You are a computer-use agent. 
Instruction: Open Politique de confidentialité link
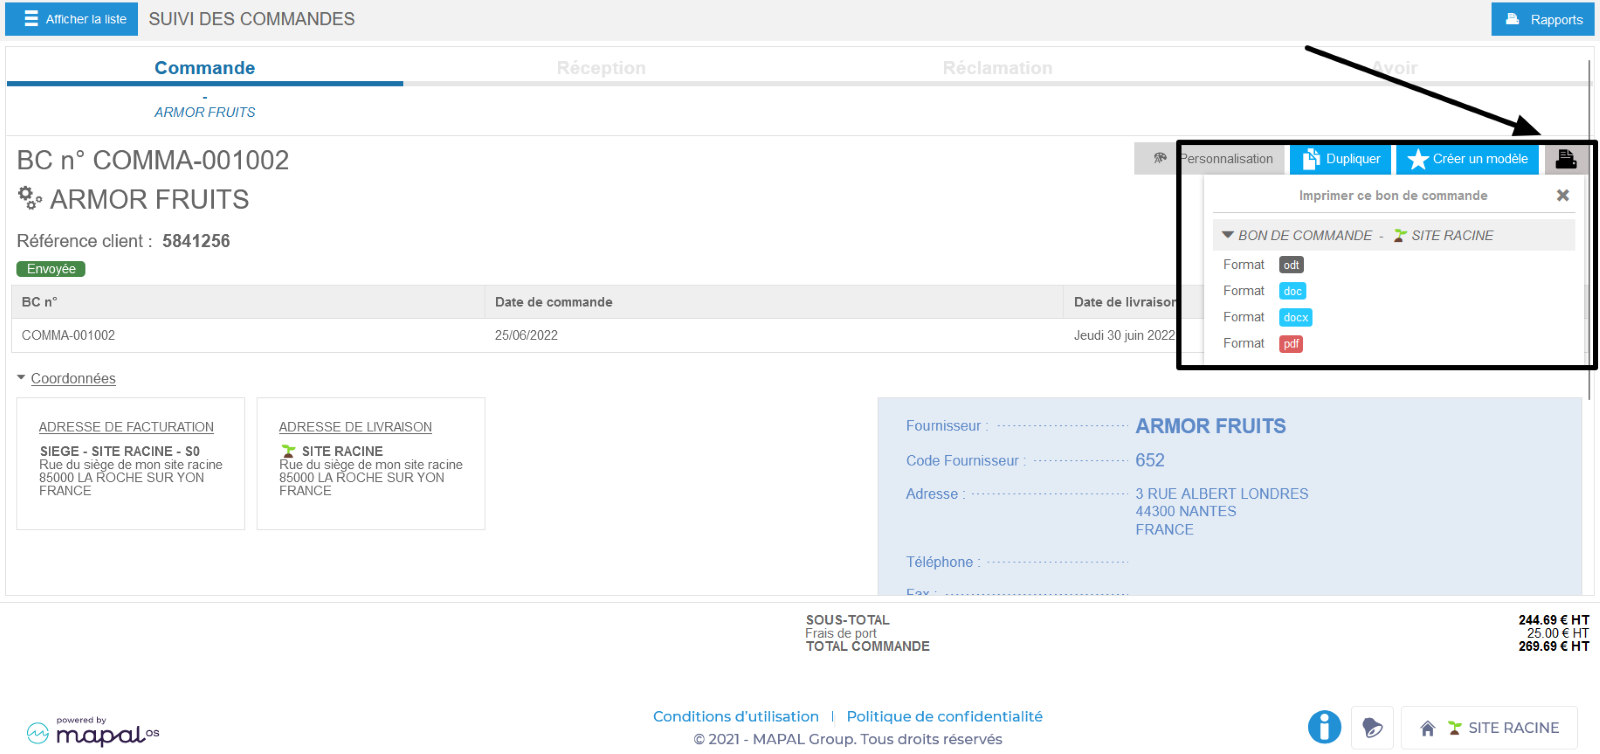pyautogui.click(x=945, y=716)
